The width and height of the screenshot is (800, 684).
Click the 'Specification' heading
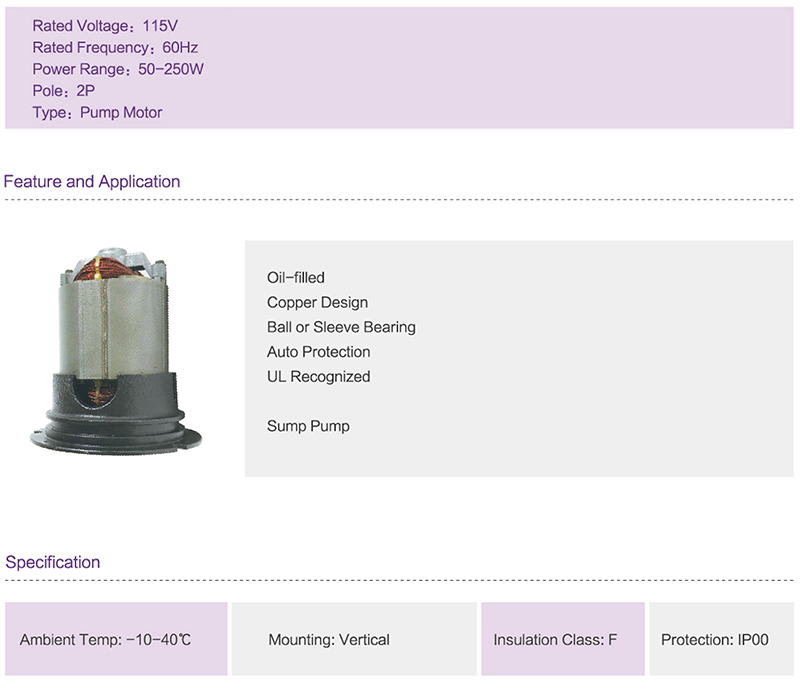tap(53, 562)
